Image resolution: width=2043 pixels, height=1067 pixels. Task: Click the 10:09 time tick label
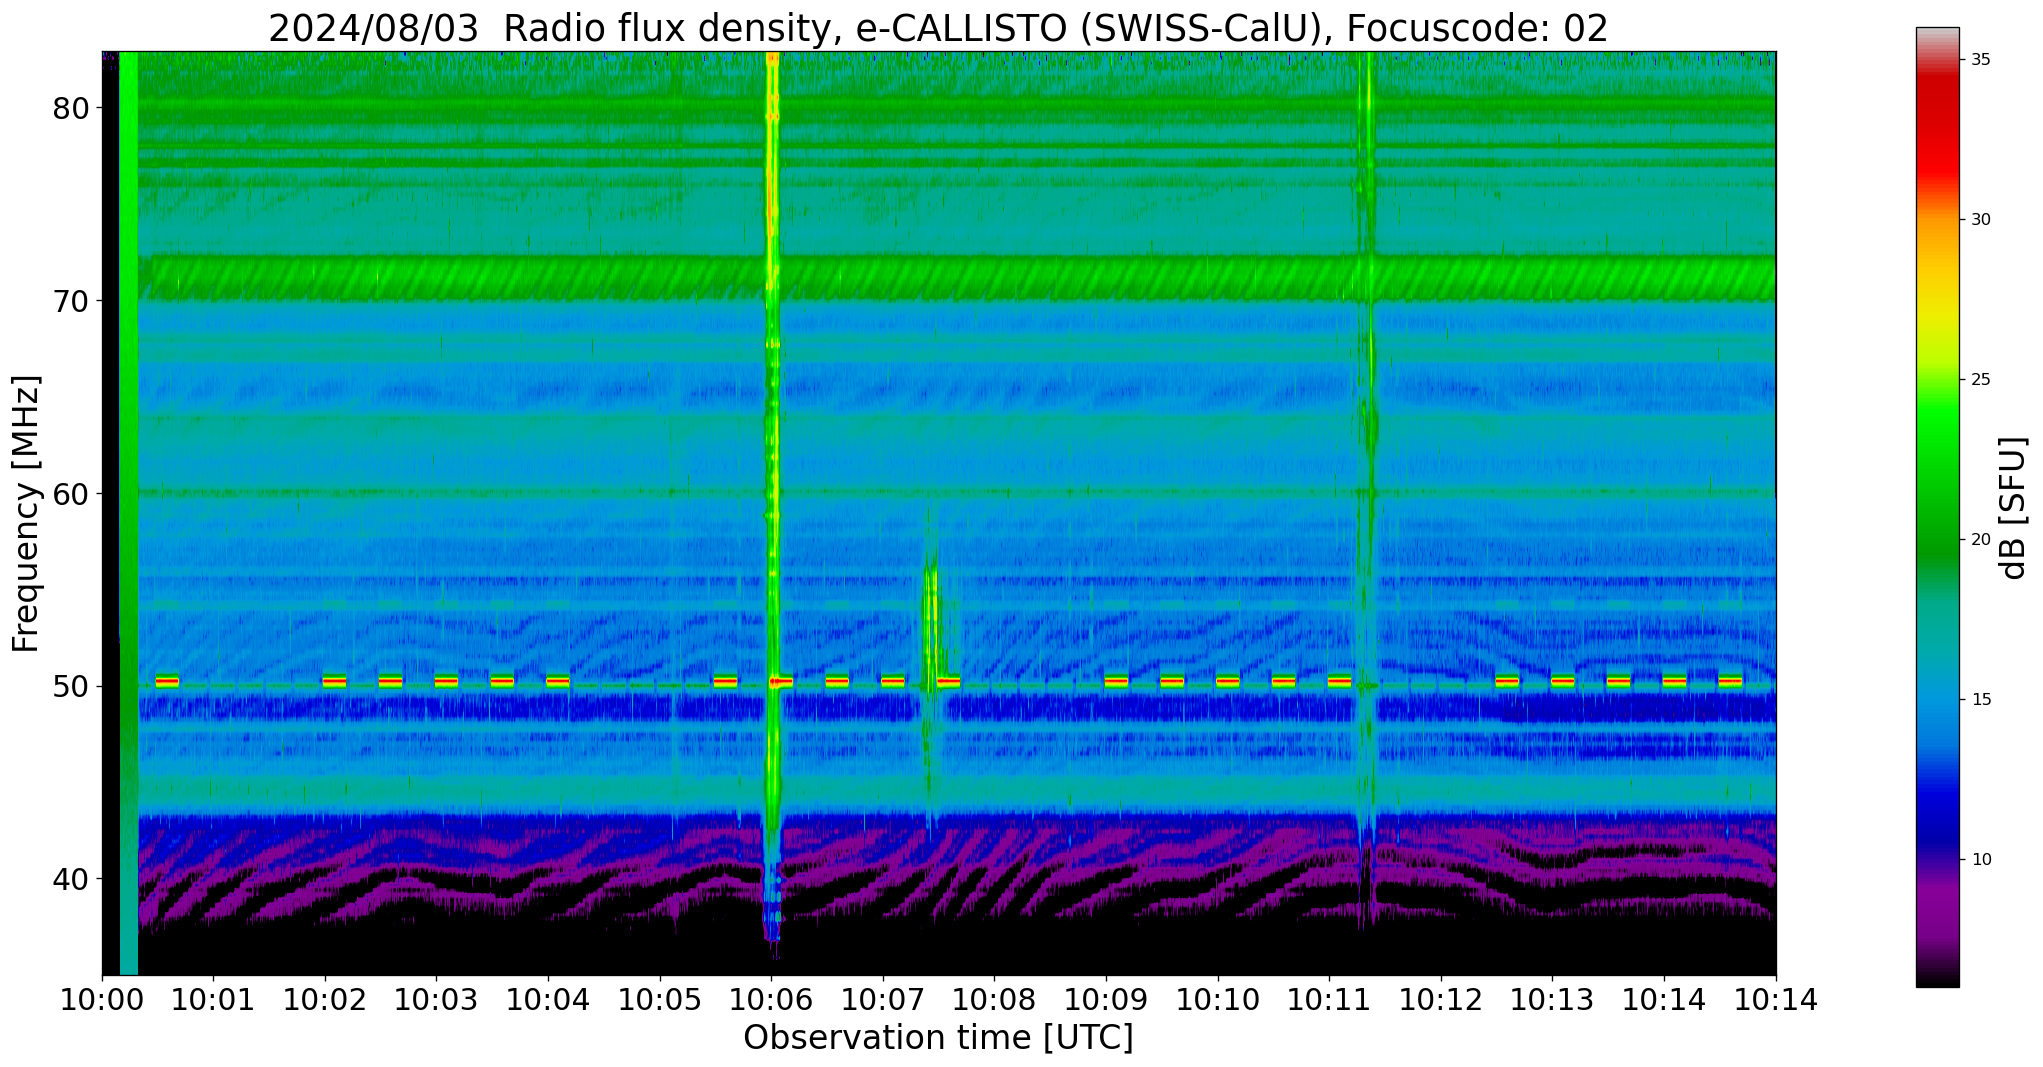(1106, 1000)
